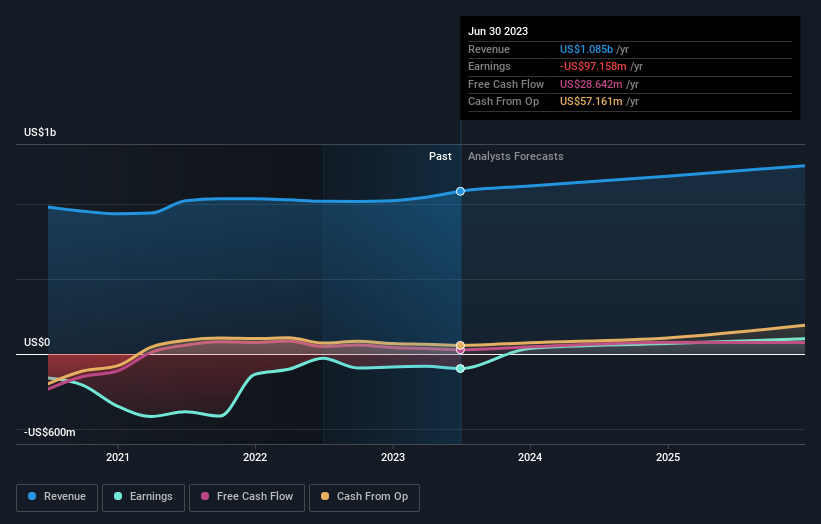Select the blue Revenue data point marker
This screenshot has height=524, width=821.
coord(460,192)
